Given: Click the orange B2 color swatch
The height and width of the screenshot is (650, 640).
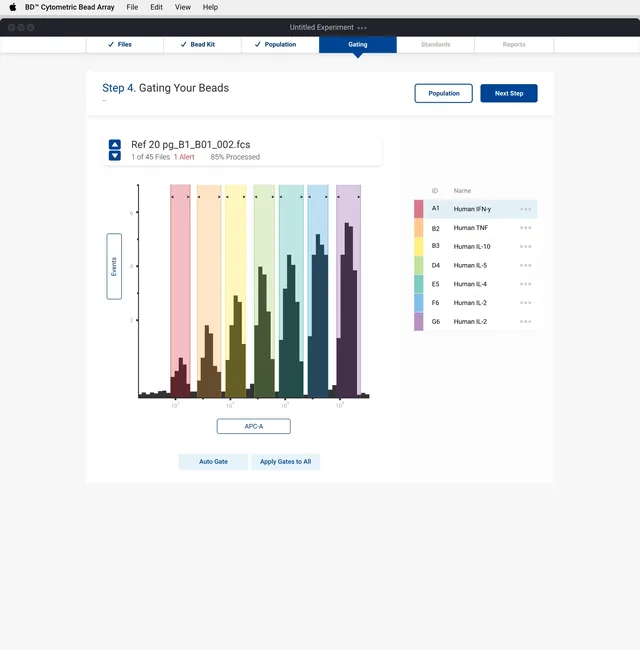Looking at the screenshot, I should click(419, 228).
